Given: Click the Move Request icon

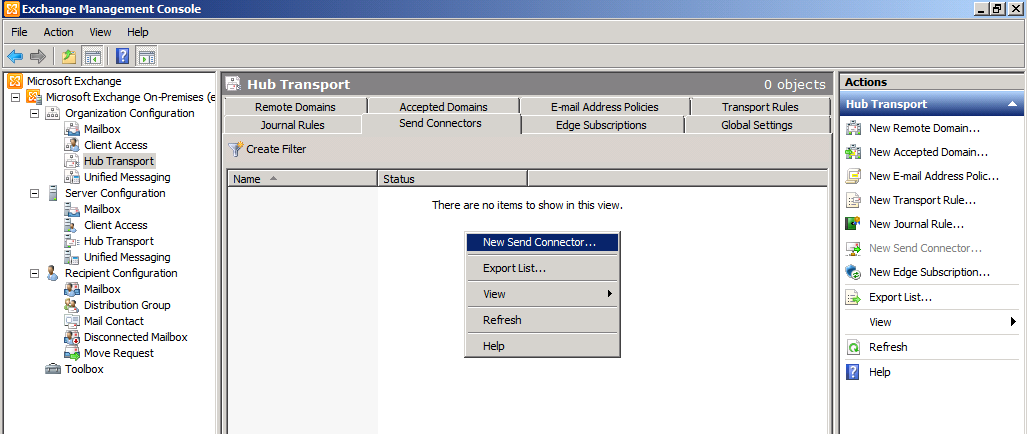Looking at the screenshot, I should (x=72, y=353).
